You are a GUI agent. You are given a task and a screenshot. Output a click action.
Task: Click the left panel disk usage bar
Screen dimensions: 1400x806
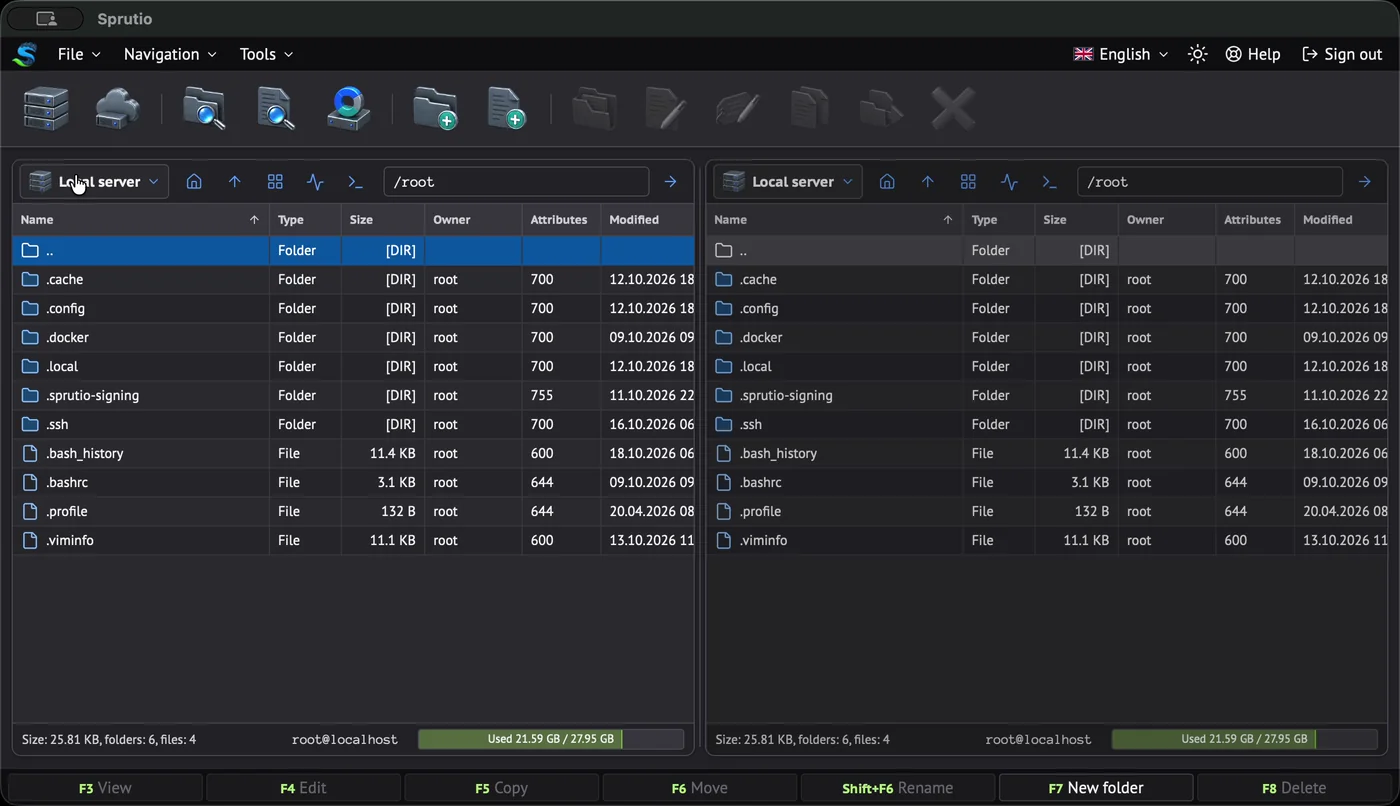(x=551, y=739)
